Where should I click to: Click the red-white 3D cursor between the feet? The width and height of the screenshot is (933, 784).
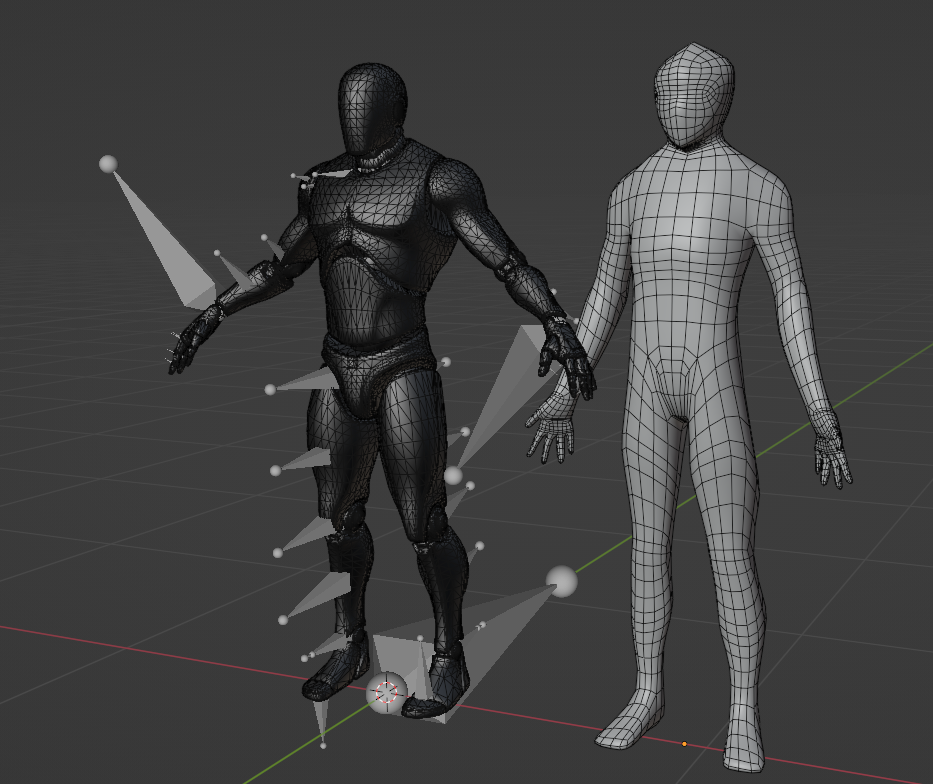click(x=387, y=692)
